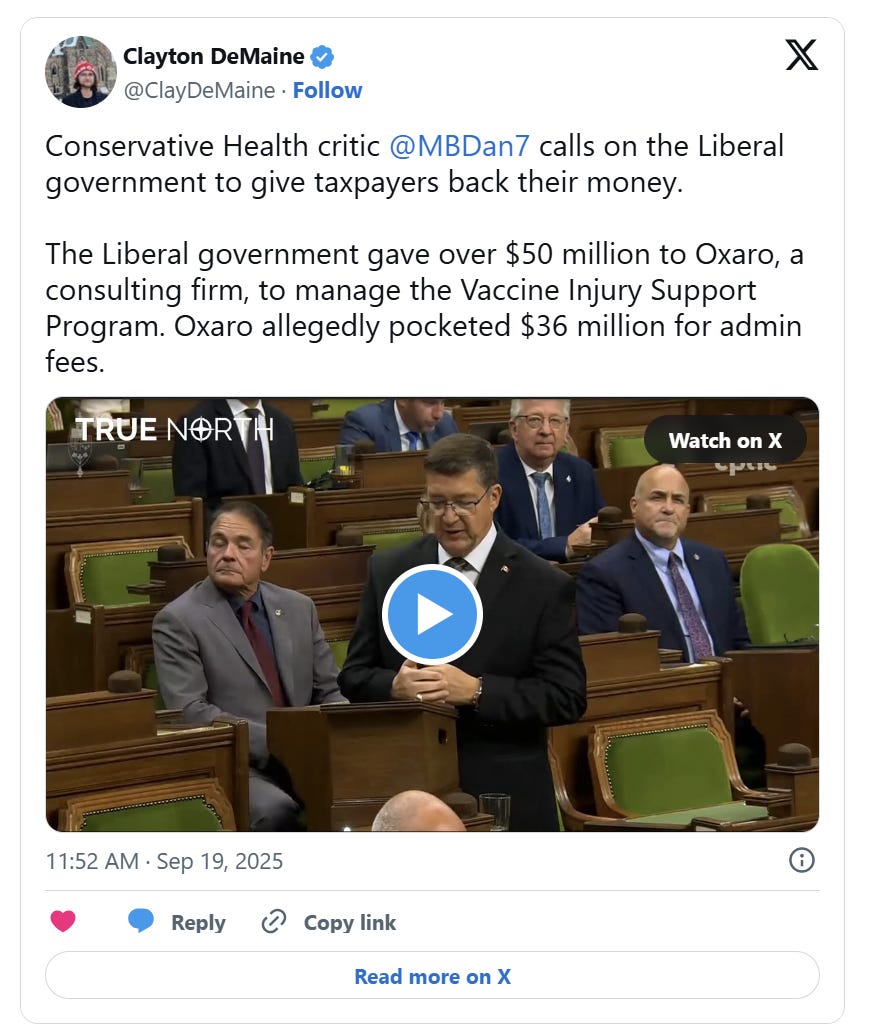This screenshot has width=871, height=1033.
Task: Like the tweet with heart icon
Action: tap(63, 920)
